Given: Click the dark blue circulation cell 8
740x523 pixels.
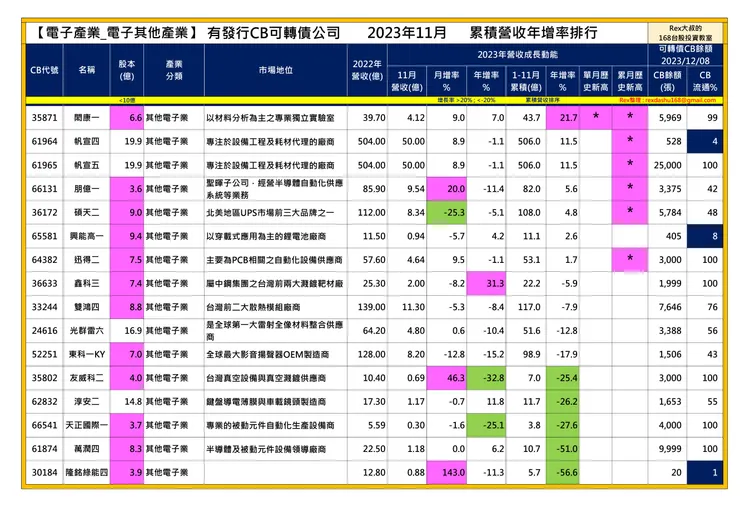Looking at the screenshot, I should 705,236.
